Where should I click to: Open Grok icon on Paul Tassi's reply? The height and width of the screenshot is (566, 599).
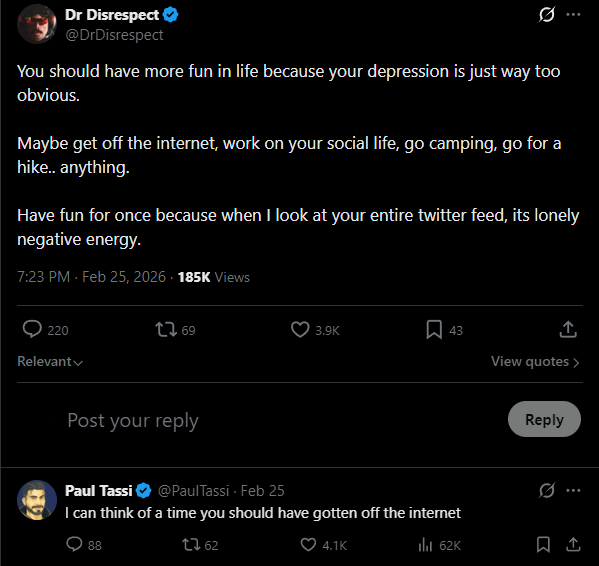(x=547, y=490)
